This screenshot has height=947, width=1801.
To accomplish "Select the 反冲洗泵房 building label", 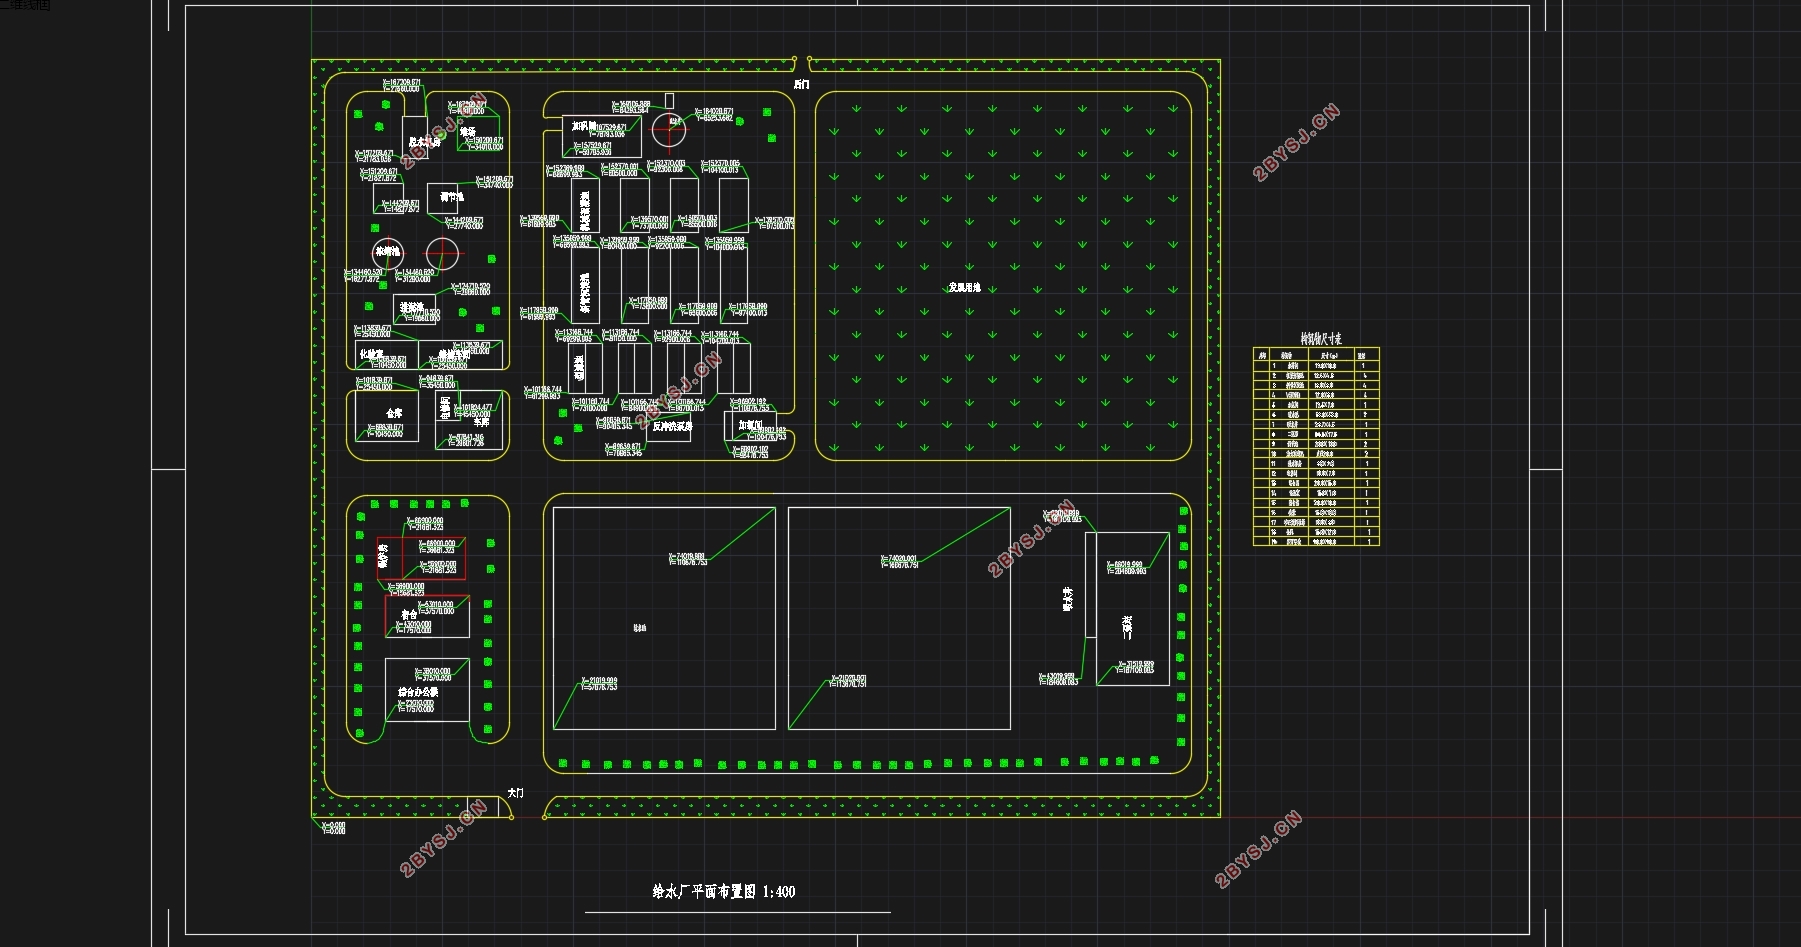I will tap(672, 426).
